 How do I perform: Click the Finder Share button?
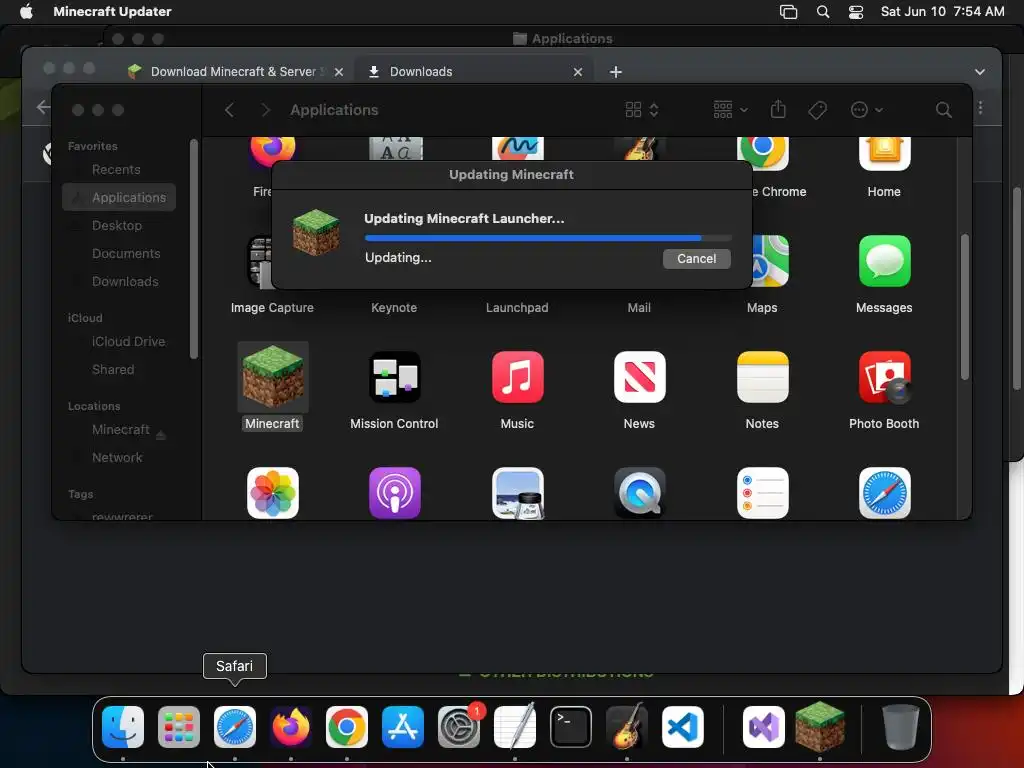point(778,109)
